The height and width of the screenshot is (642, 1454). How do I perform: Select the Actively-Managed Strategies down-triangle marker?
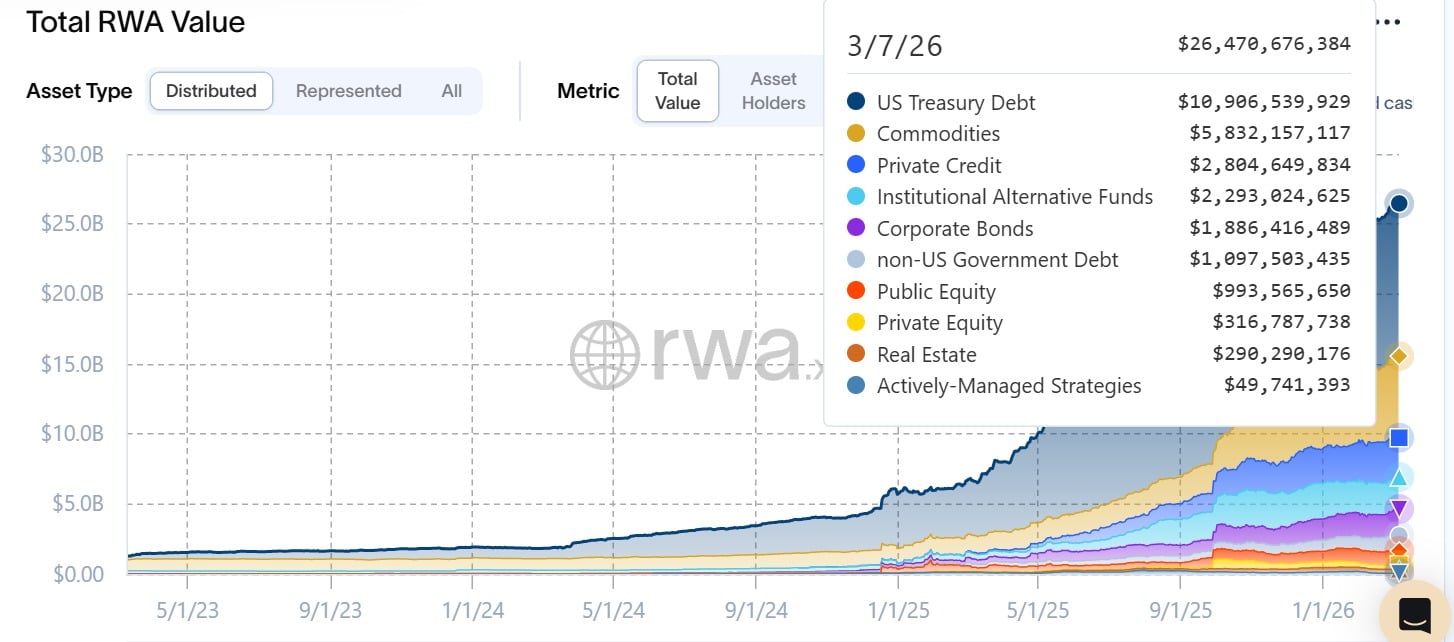click(1398, 570)
